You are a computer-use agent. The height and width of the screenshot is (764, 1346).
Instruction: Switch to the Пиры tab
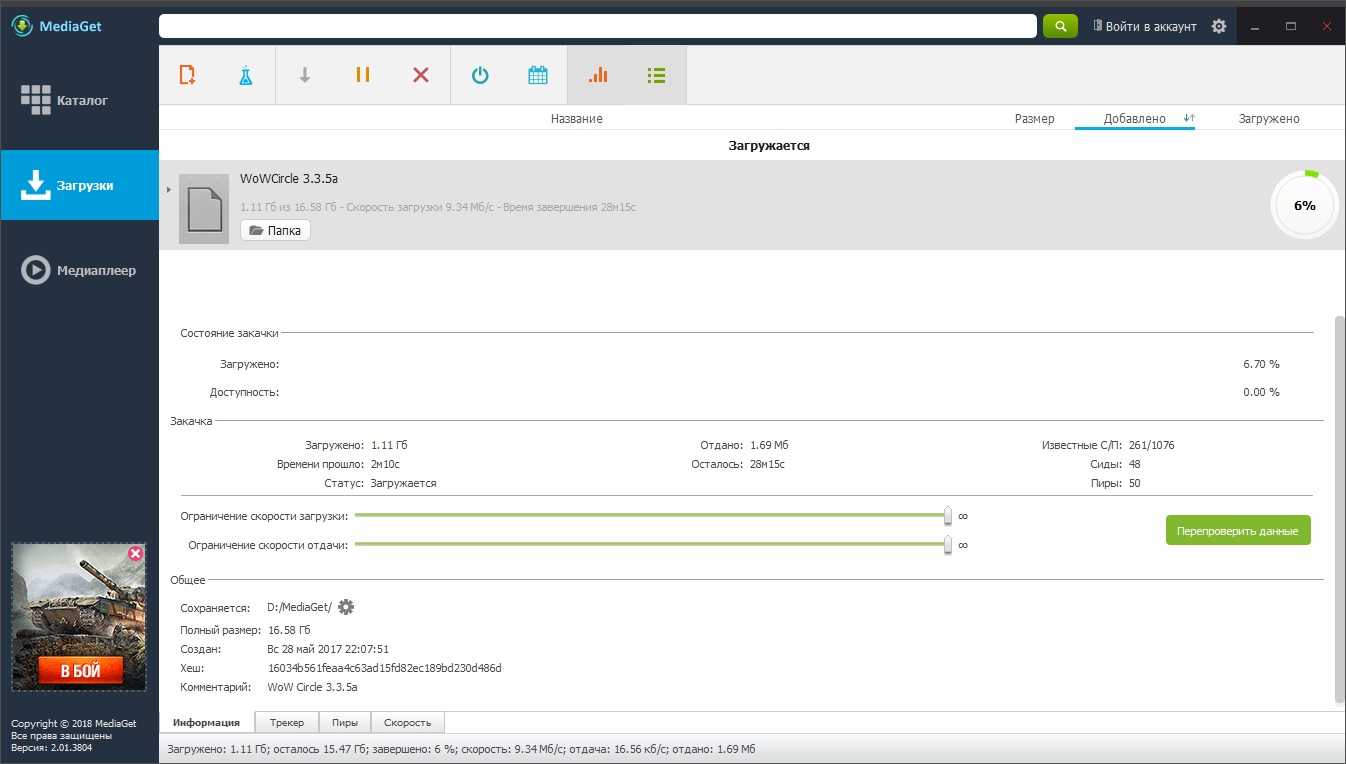tap(345, 722)
